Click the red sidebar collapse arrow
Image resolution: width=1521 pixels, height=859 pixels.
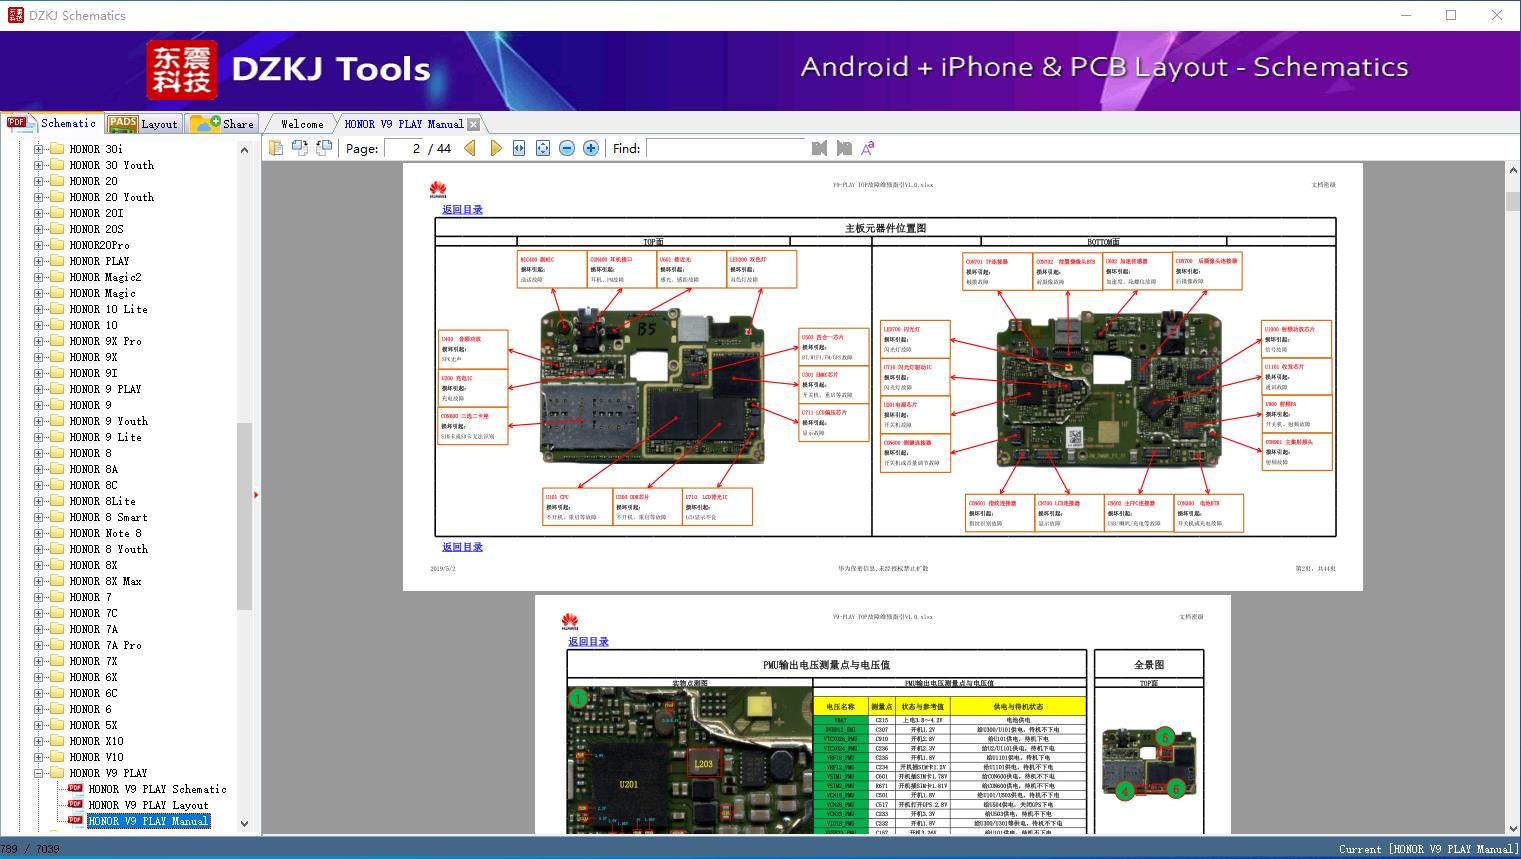256,495
